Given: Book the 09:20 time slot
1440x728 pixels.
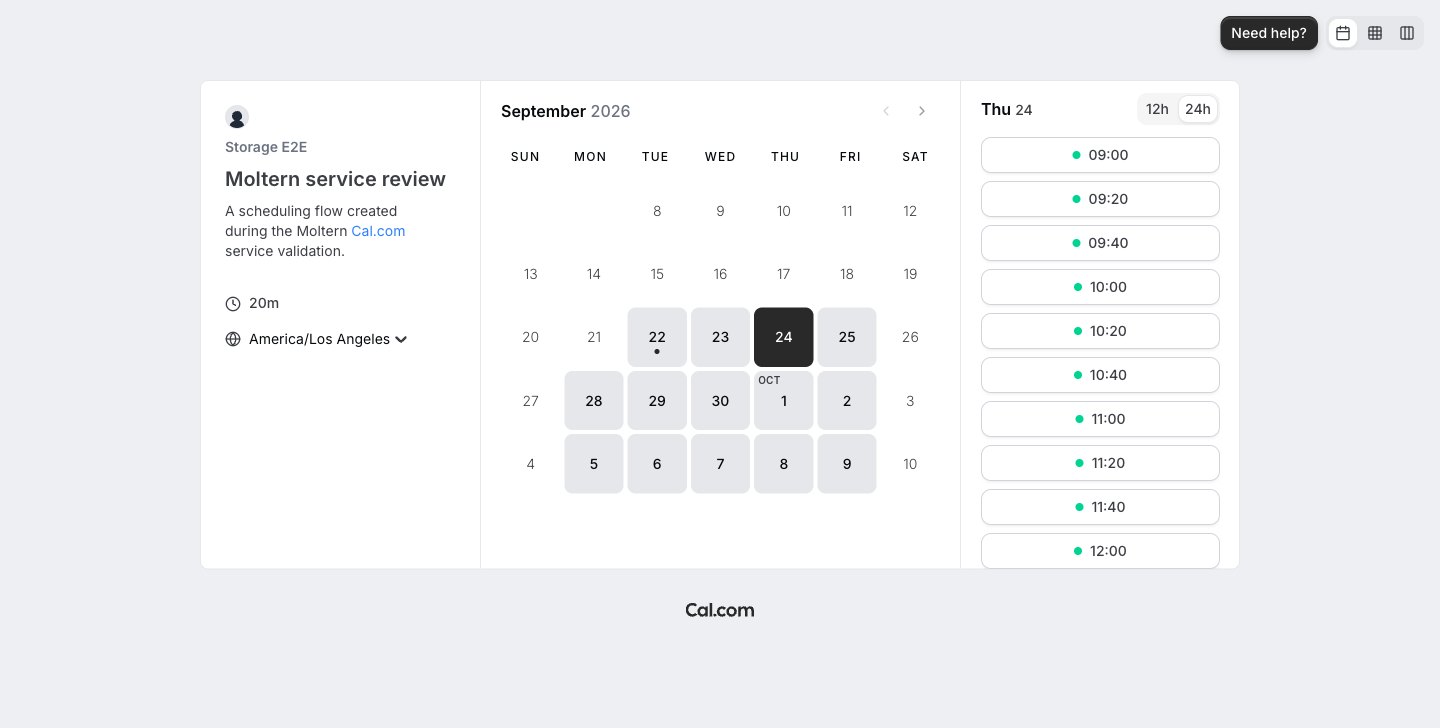Looking at the screenshot, I should (x=1100, y=199).
